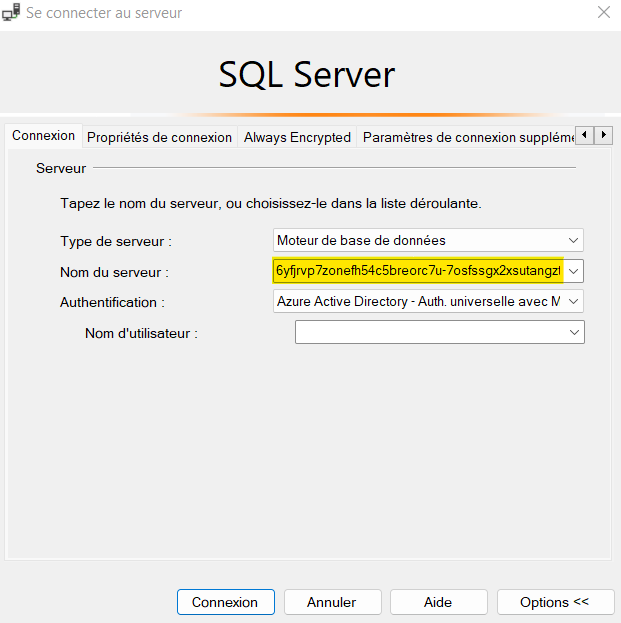The height and width of the screenshot is (623, 621).
Task: Click the Nom du serveur label
Action: click(x=114, y=272)
